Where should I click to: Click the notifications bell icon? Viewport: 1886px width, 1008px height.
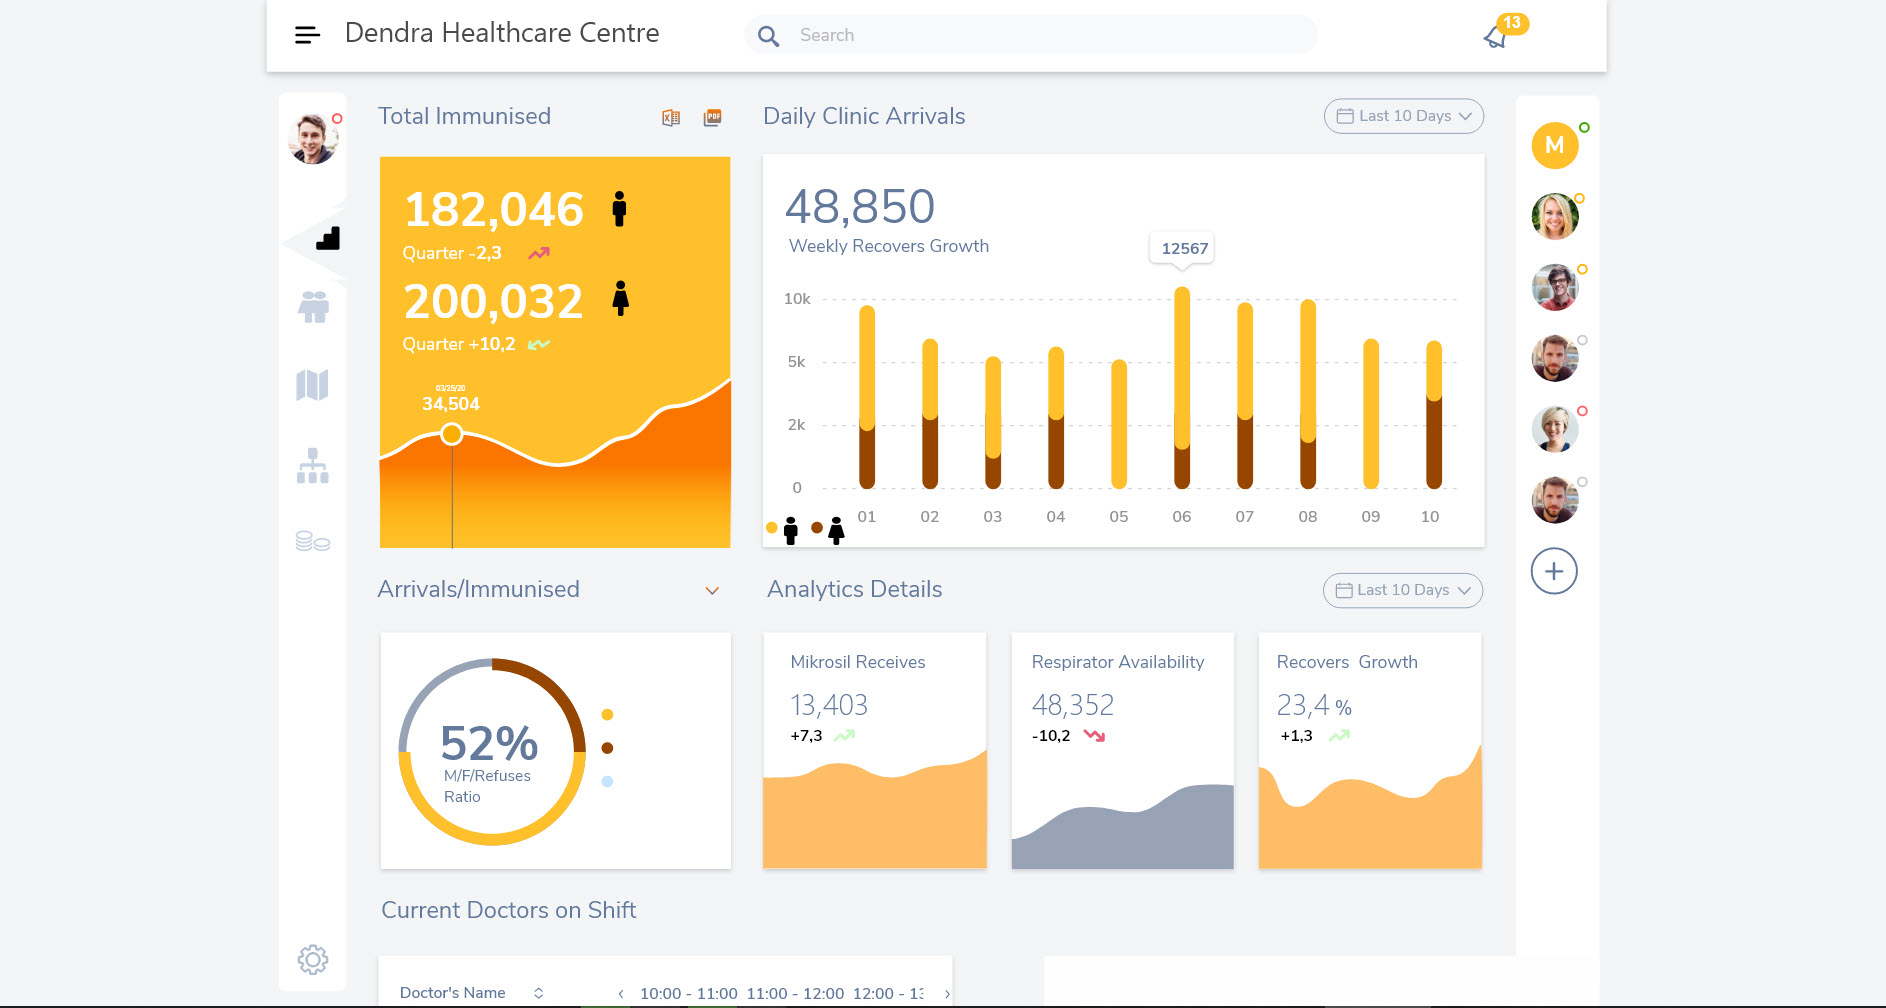click(x=1496, y=37)
